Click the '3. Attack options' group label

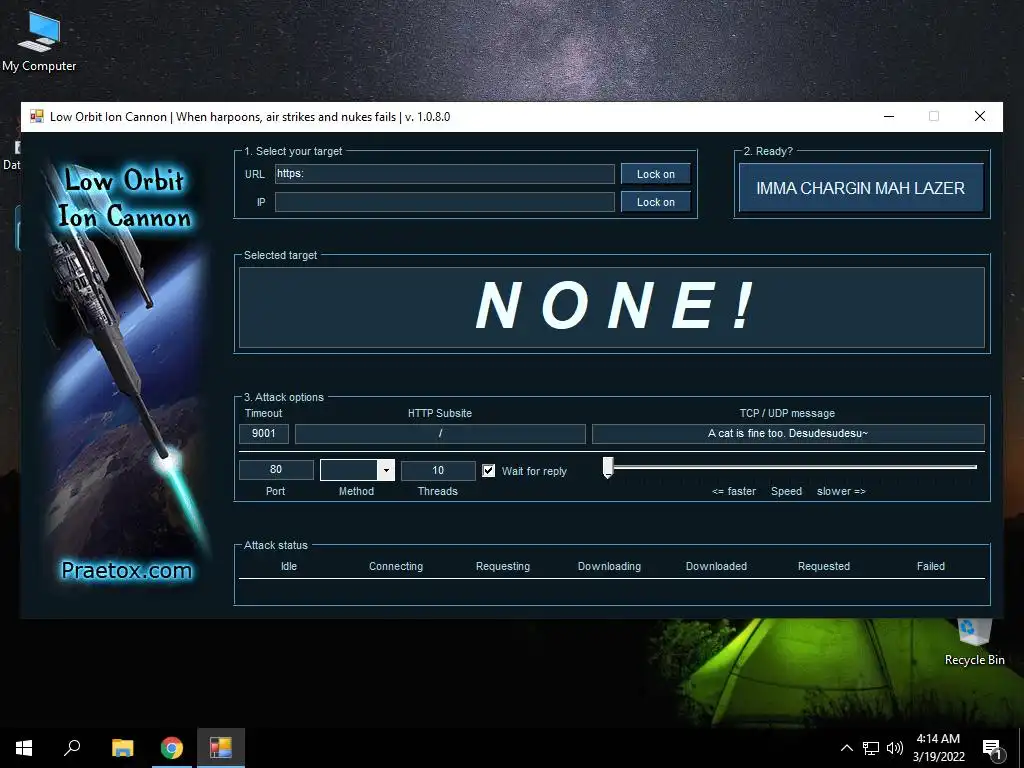click(283, 397)
